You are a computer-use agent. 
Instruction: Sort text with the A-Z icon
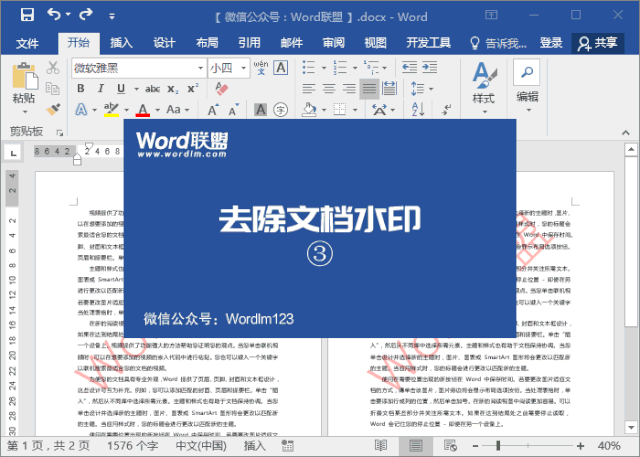click(x=418, y=109)
